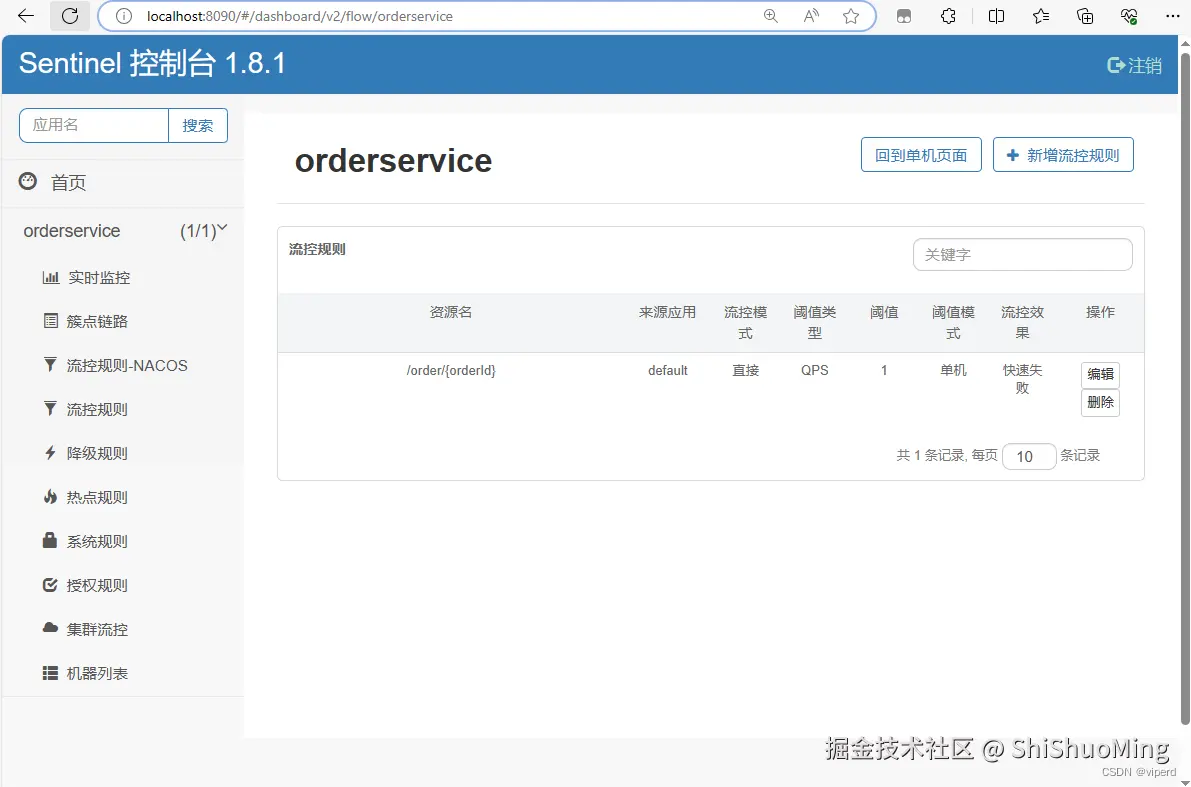Click the browser address bar URL
1191x787 pixels.
(x=300, y=16)
